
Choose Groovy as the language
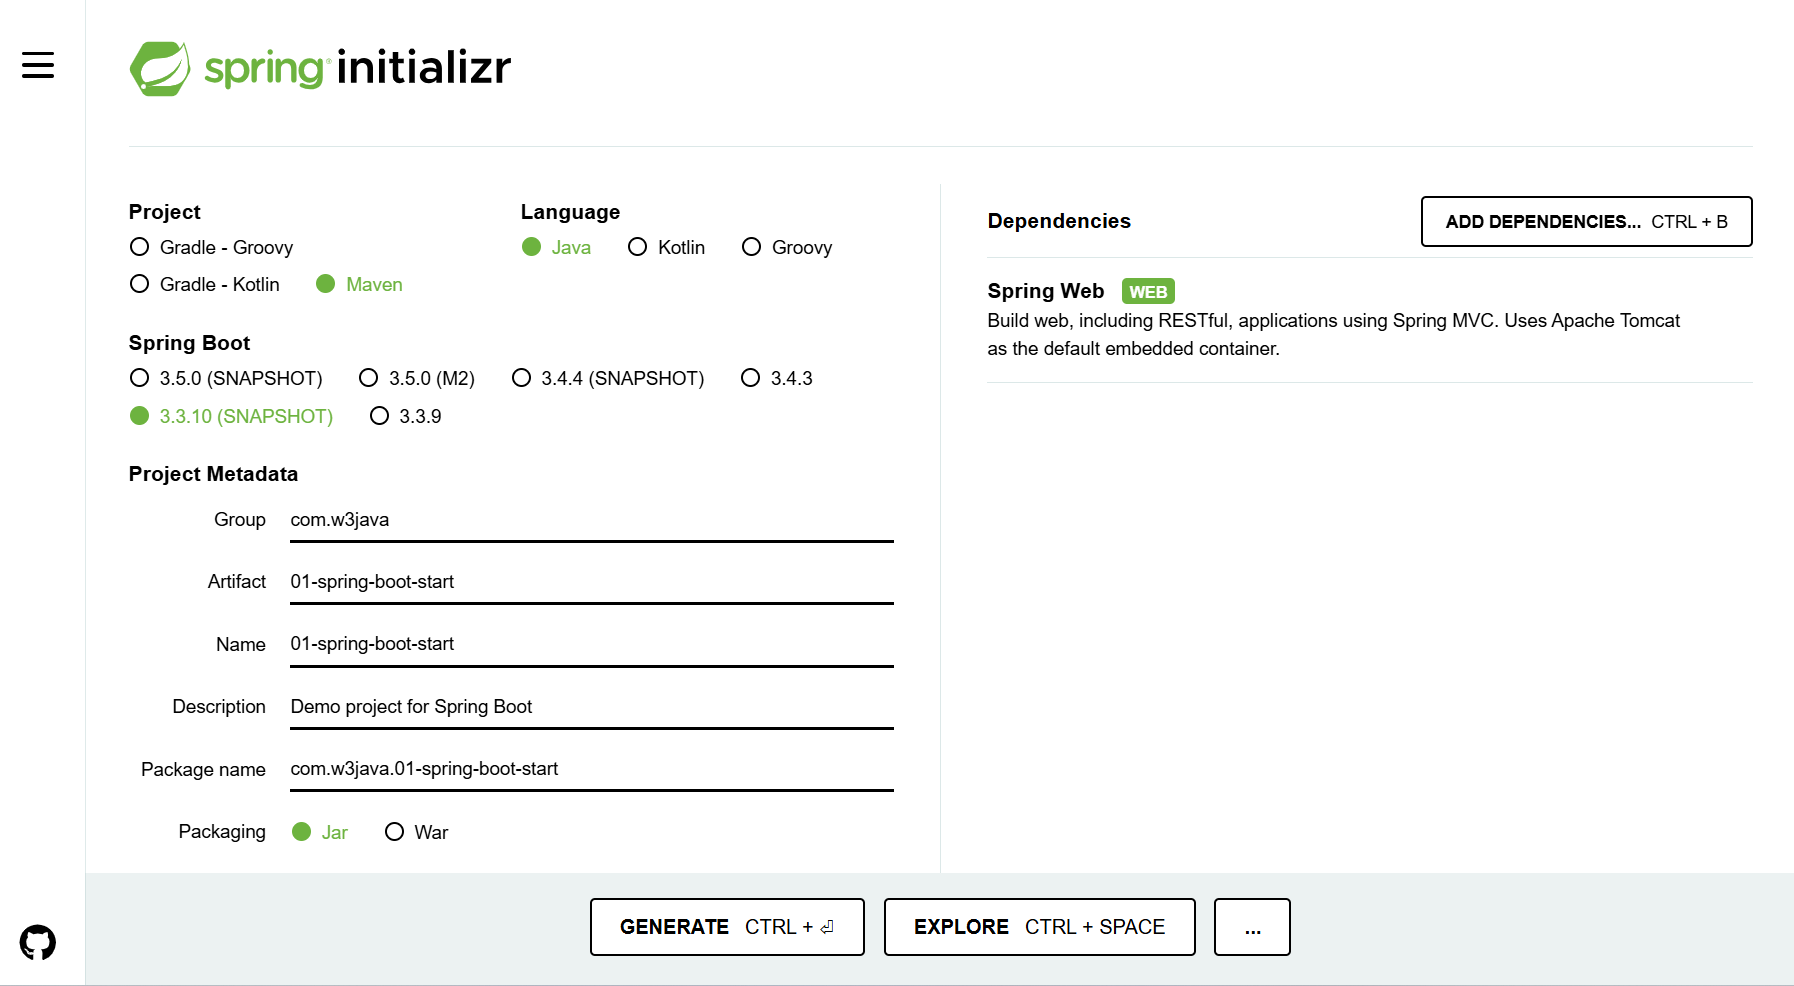click(787, 247)
